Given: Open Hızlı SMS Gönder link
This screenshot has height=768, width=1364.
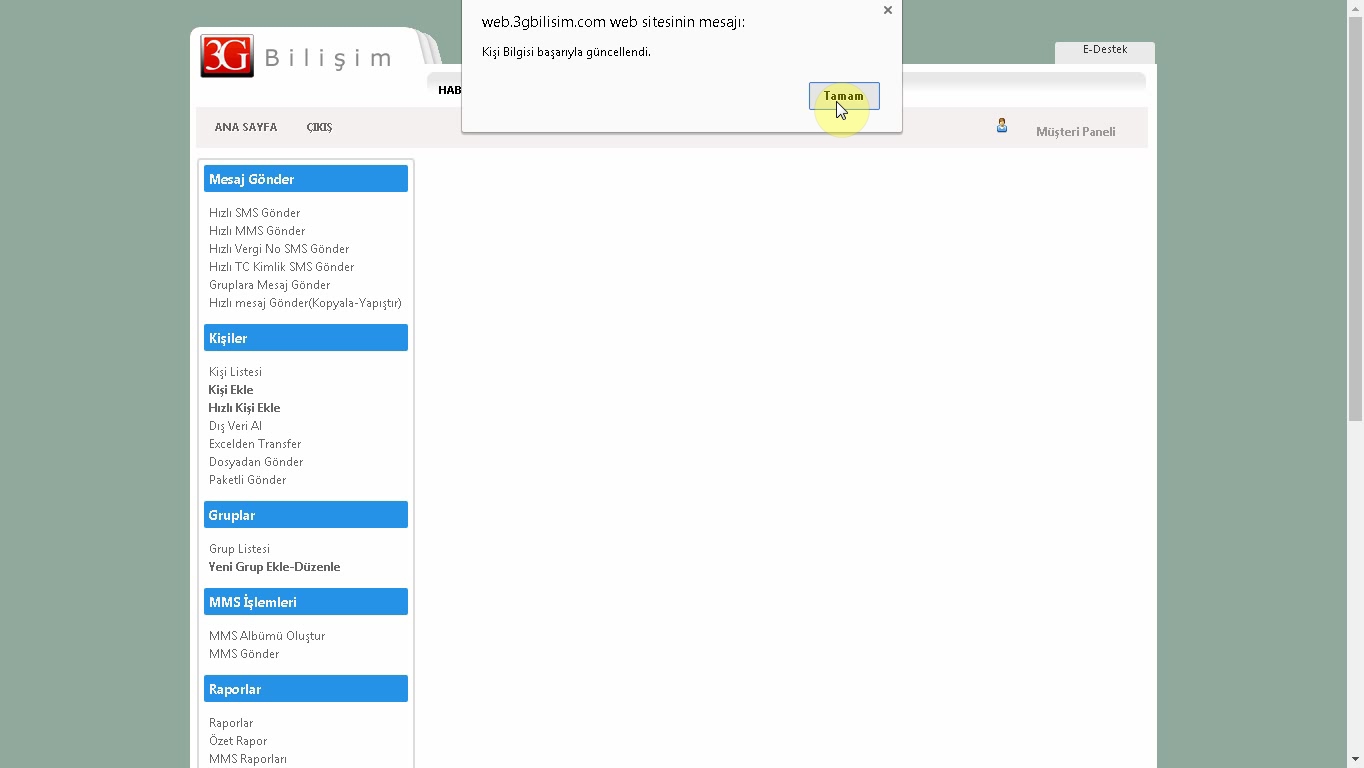Looking at the screenshot, I should click(x=254, y=213).
